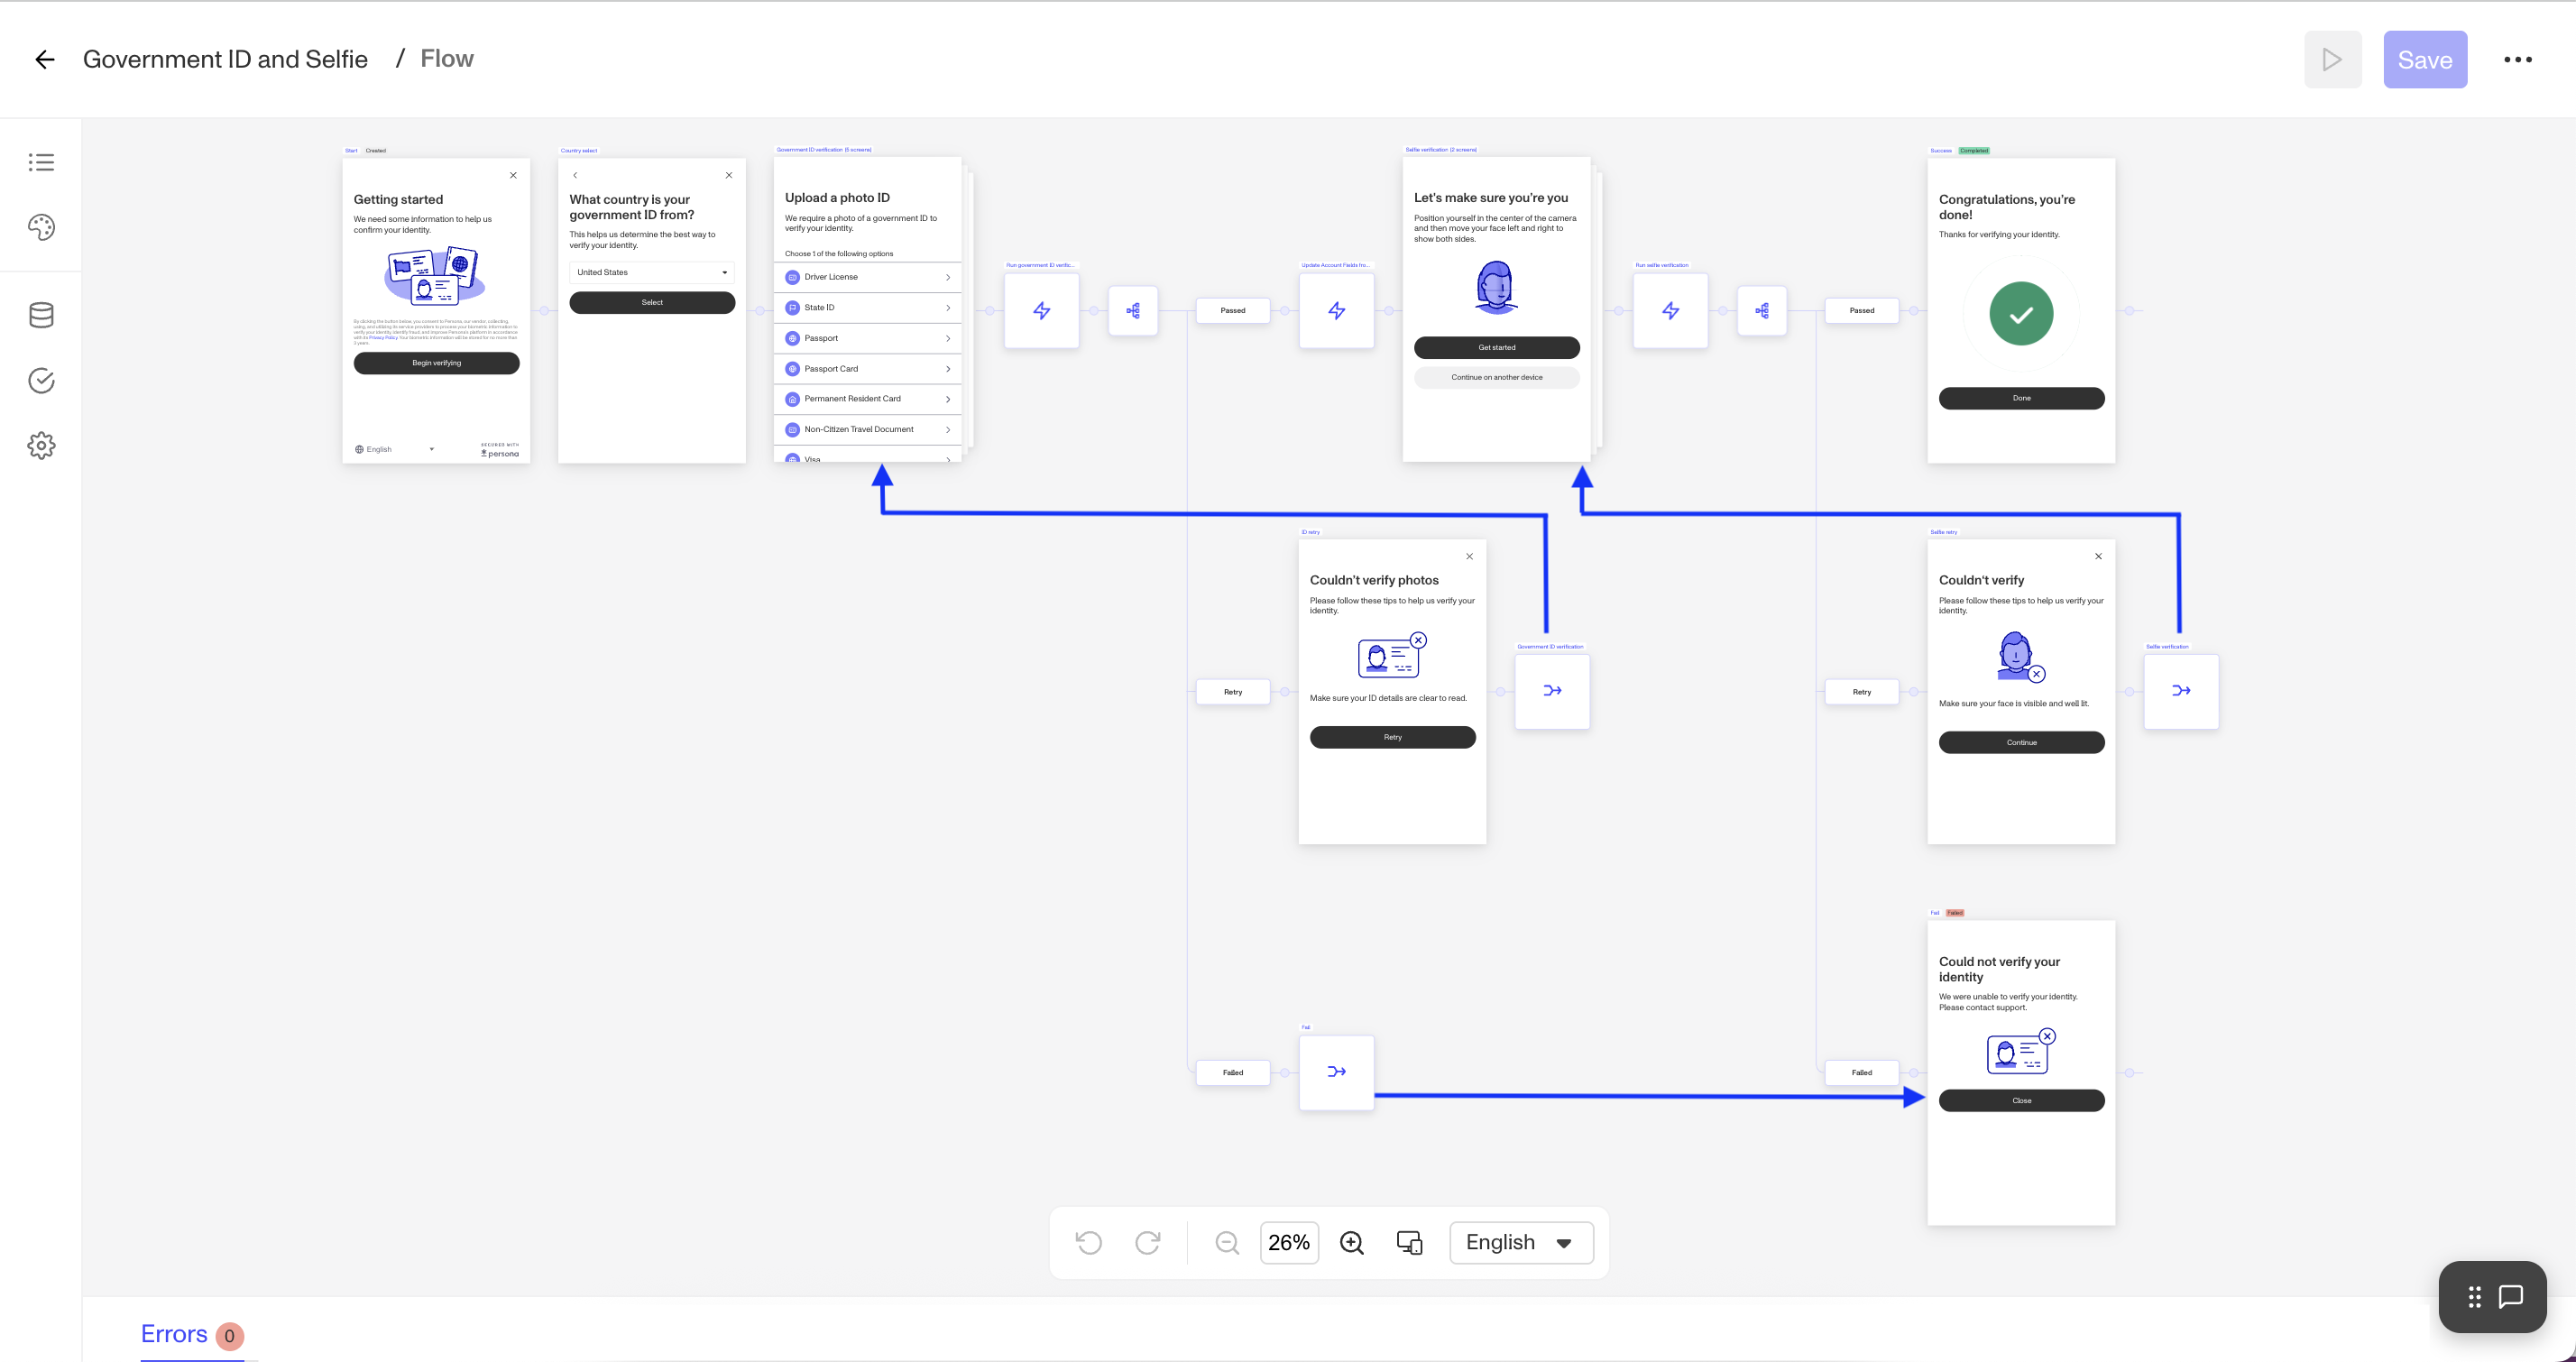Click the Flow breadcrumb
This screenshot has height=1362, width=2576.
click(x=446, y=59)
